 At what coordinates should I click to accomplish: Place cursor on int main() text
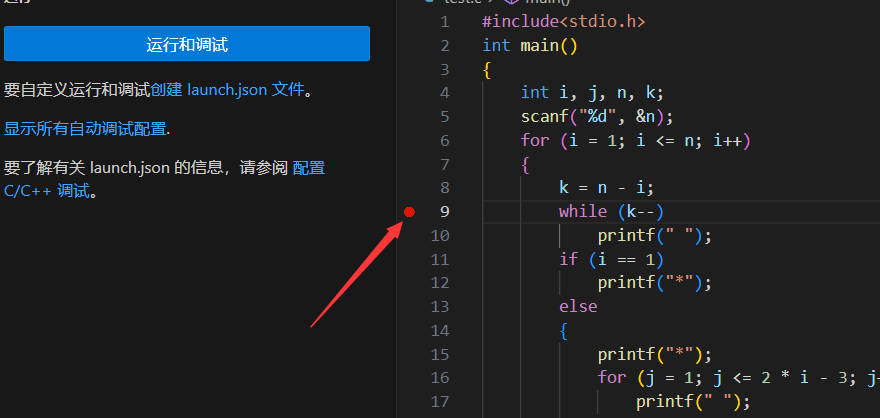click(x=530, y=45)
